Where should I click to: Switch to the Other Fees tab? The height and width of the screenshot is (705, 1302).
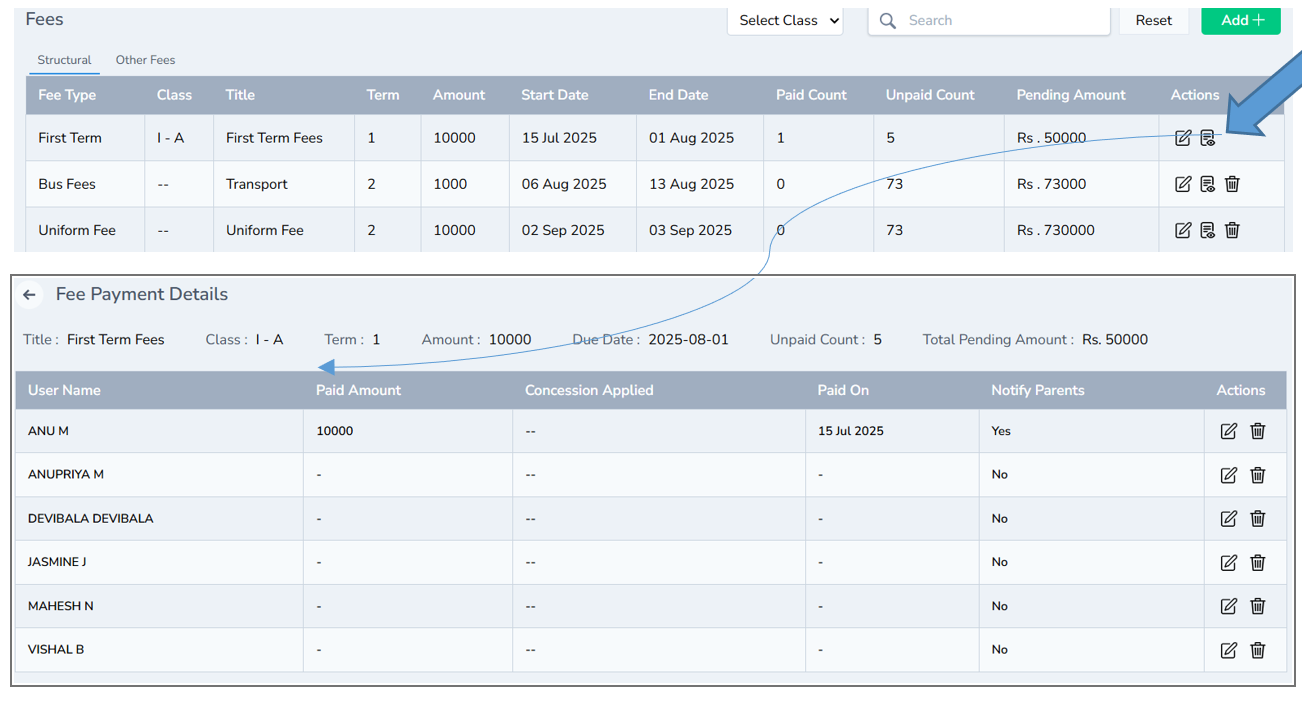(x=145, y=60)
